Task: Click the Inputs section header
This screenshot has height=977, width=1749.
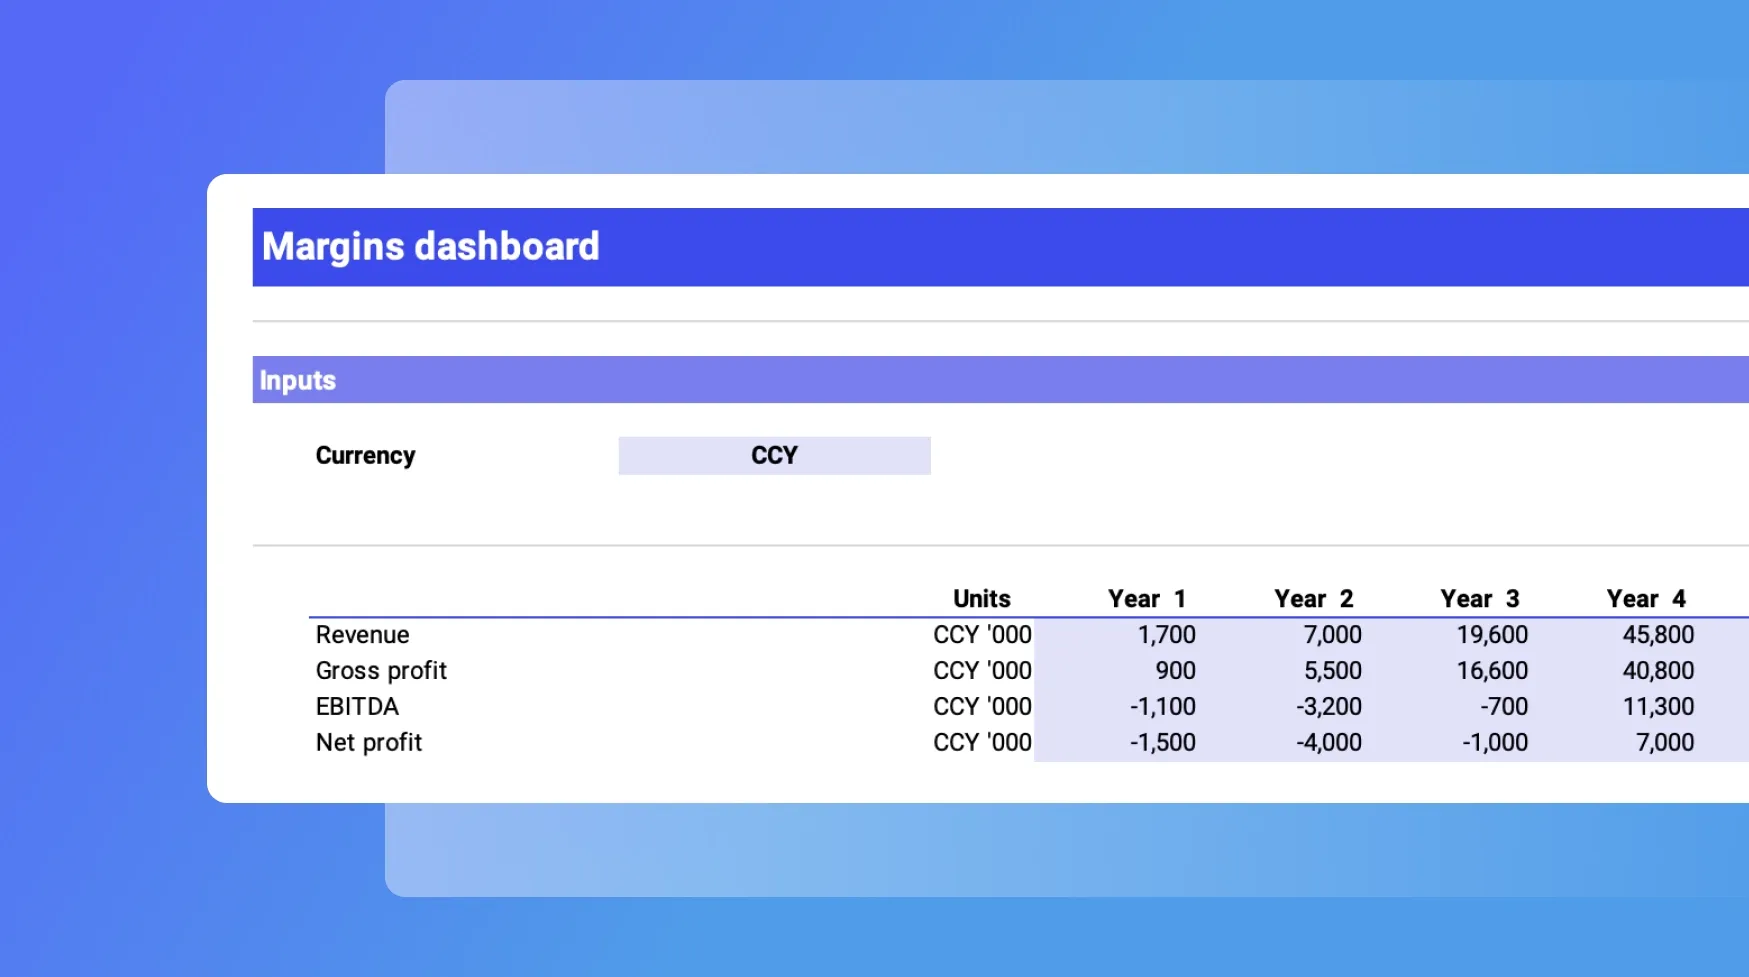Action: point(298,381)
